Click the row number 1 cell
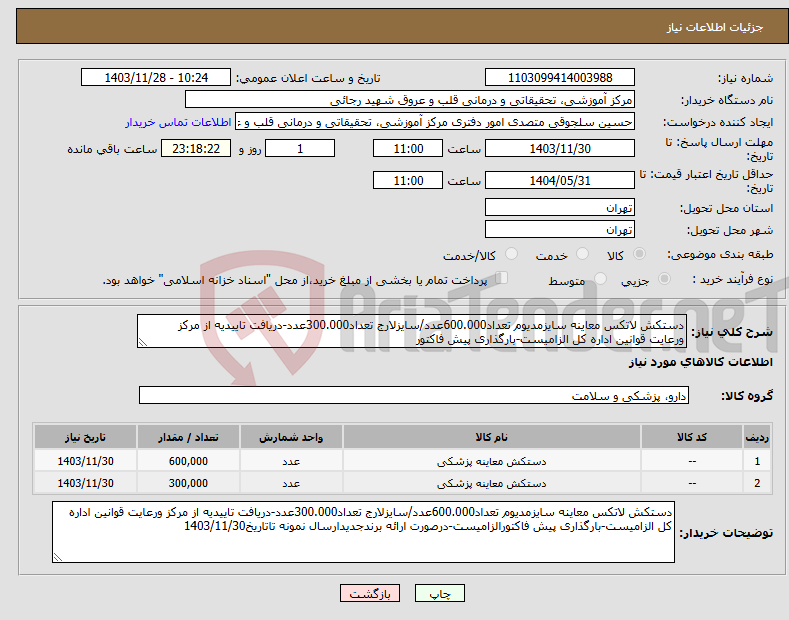 757,461
